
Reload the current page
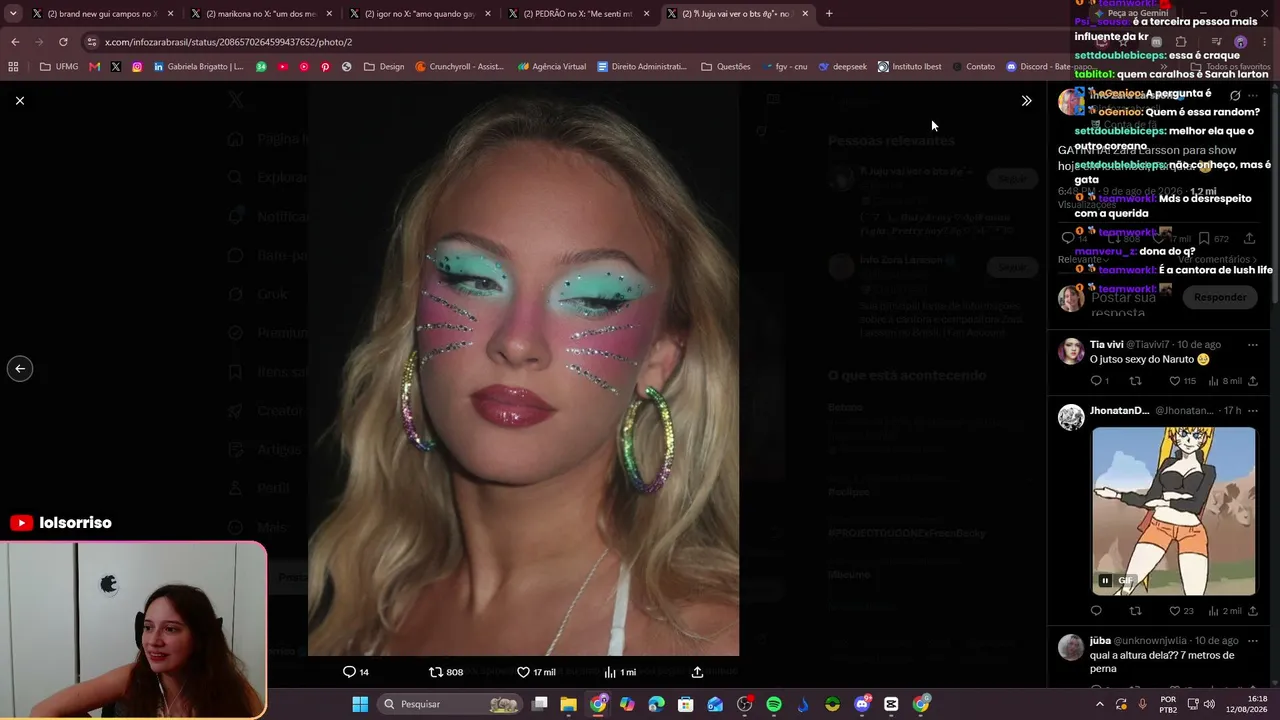63,42
